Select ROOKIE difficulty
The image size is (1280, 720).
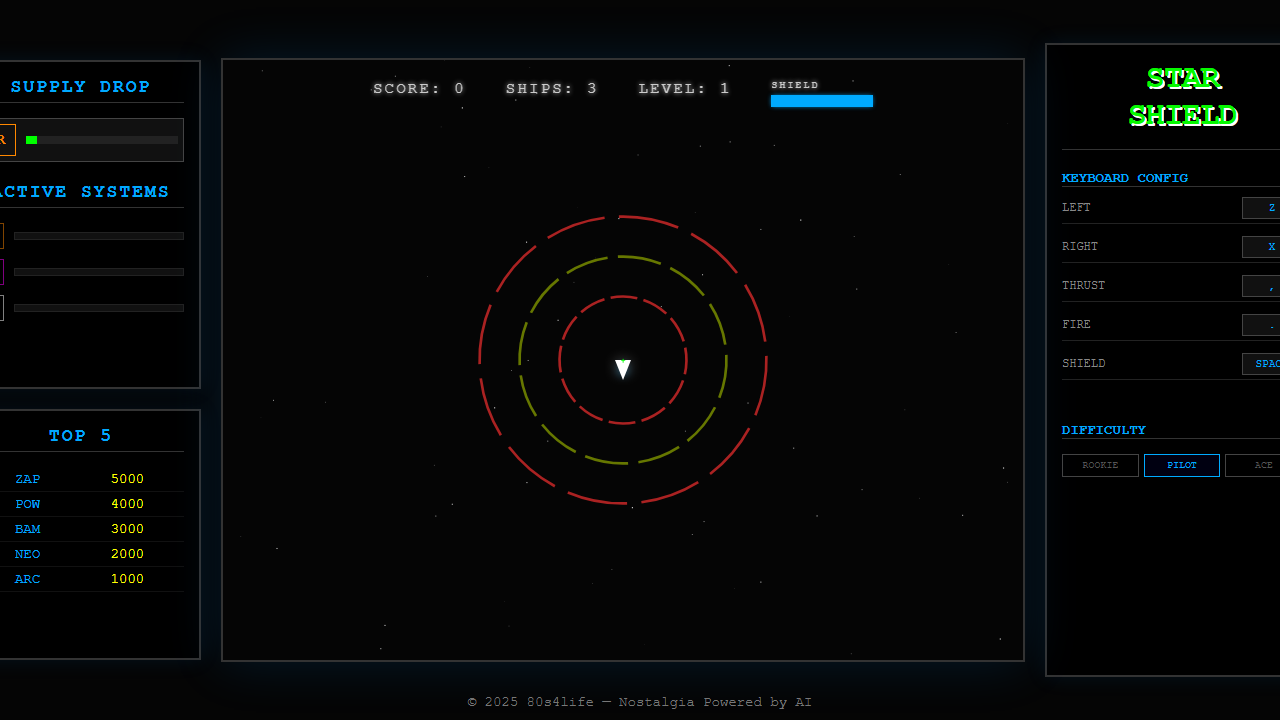(1100, 465)
